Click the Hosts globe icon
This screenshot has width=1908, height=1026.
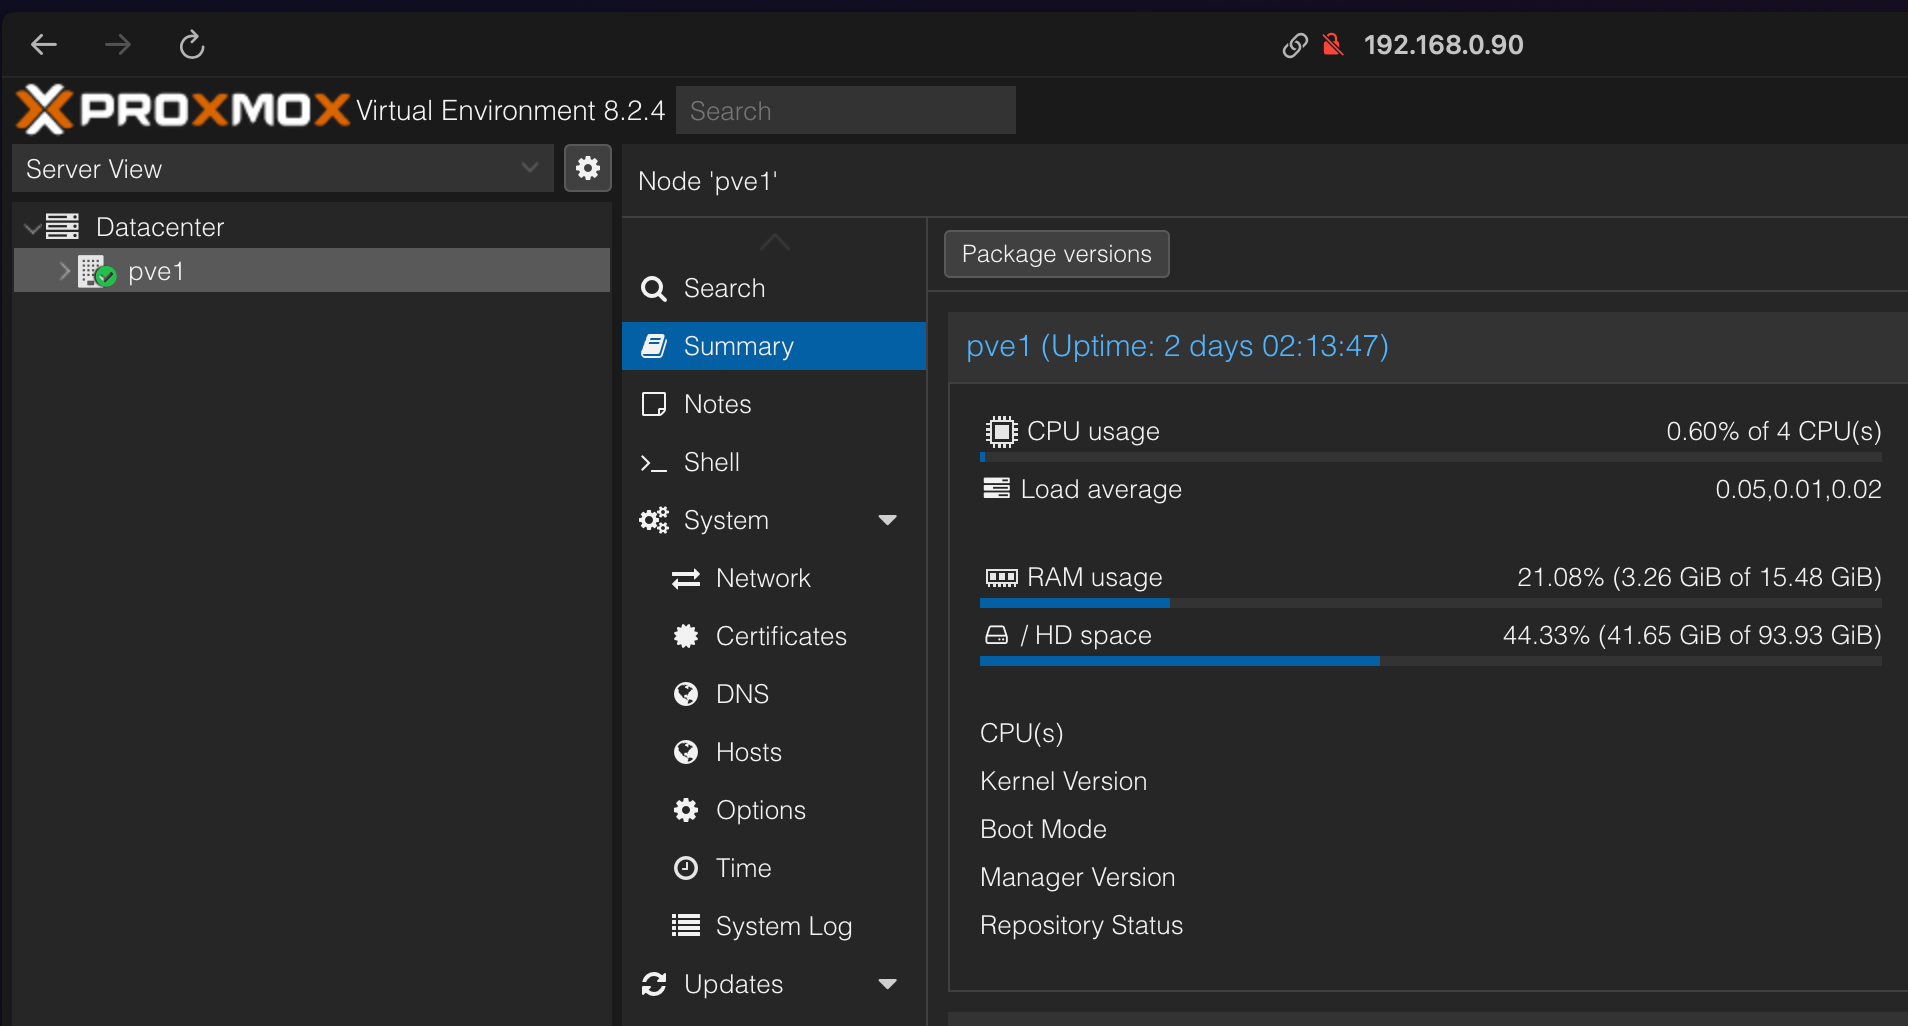click(x=686, y=752)
